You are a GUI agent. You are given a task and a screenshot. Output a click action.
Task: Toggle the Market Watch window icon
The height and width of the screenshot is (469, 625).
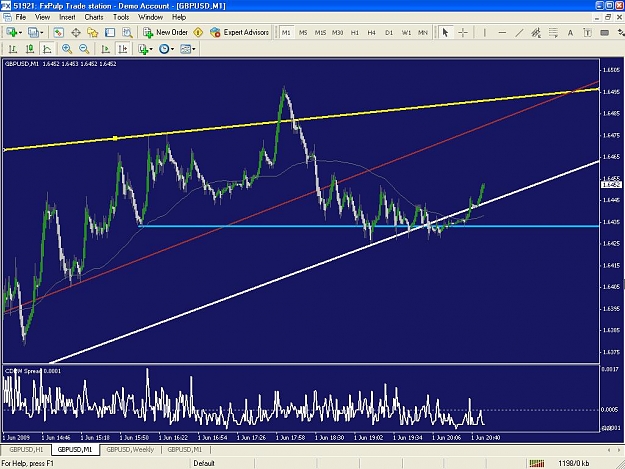59,33
